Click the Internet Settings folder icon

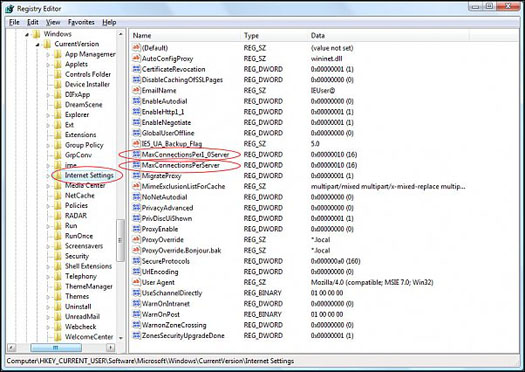58,175
